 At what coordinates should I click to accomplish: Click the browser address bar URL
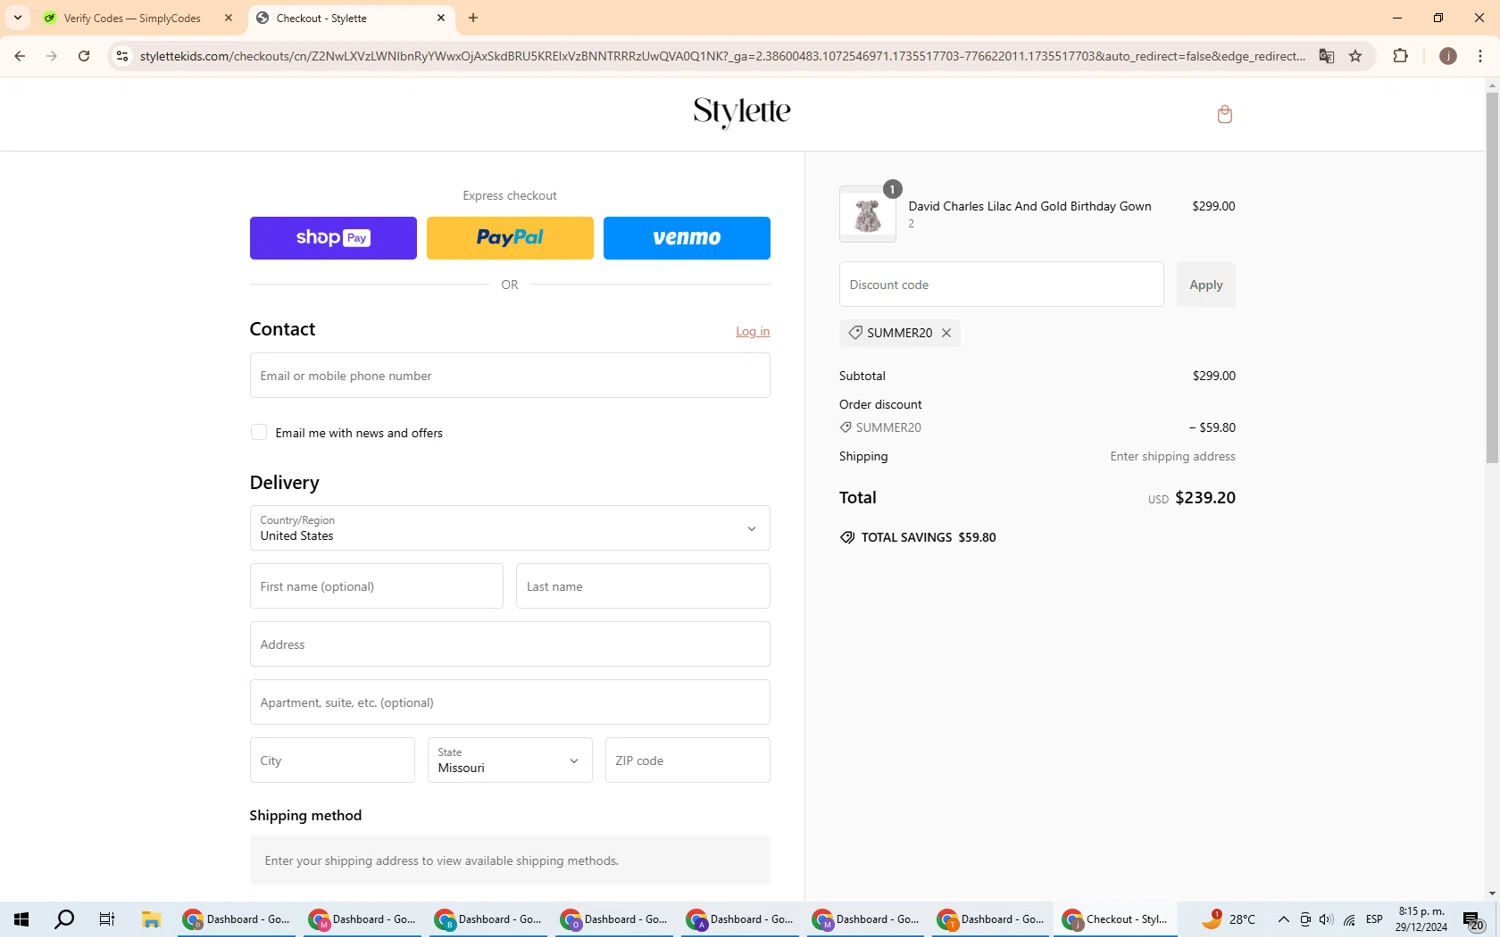click(722, 56)
